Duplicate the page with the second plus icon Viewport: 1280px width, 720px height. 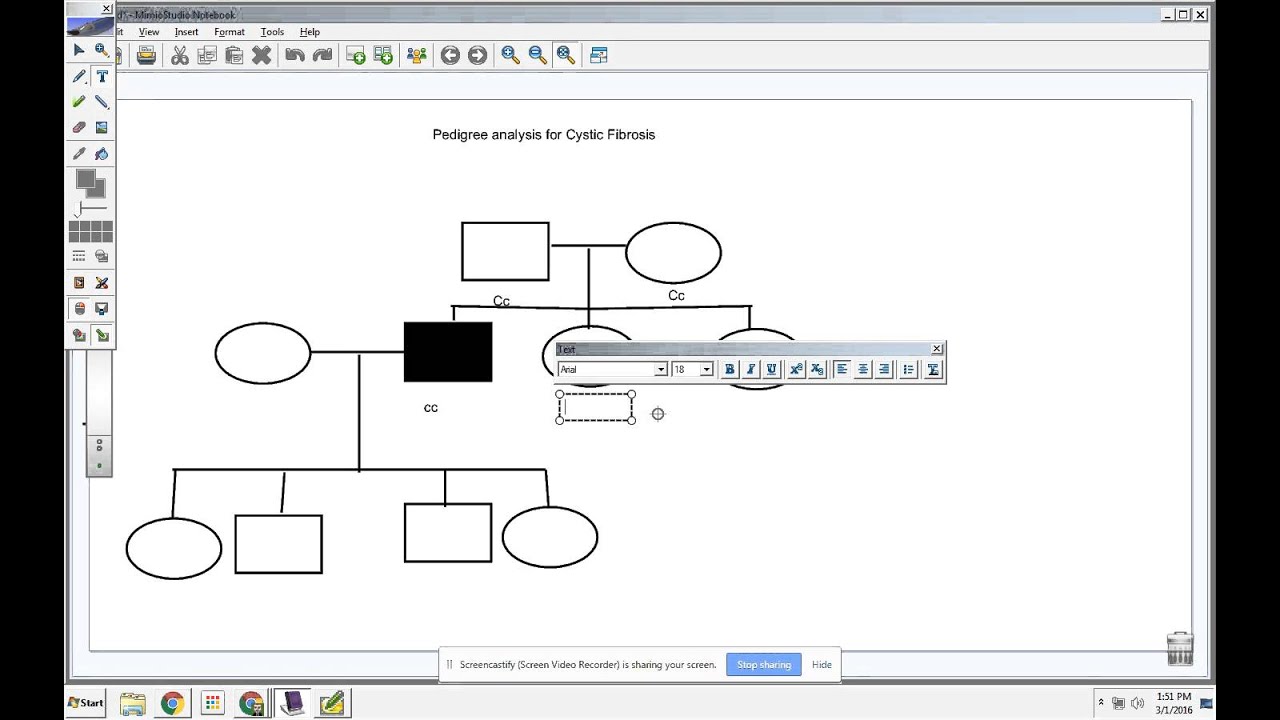click(383, 55)
